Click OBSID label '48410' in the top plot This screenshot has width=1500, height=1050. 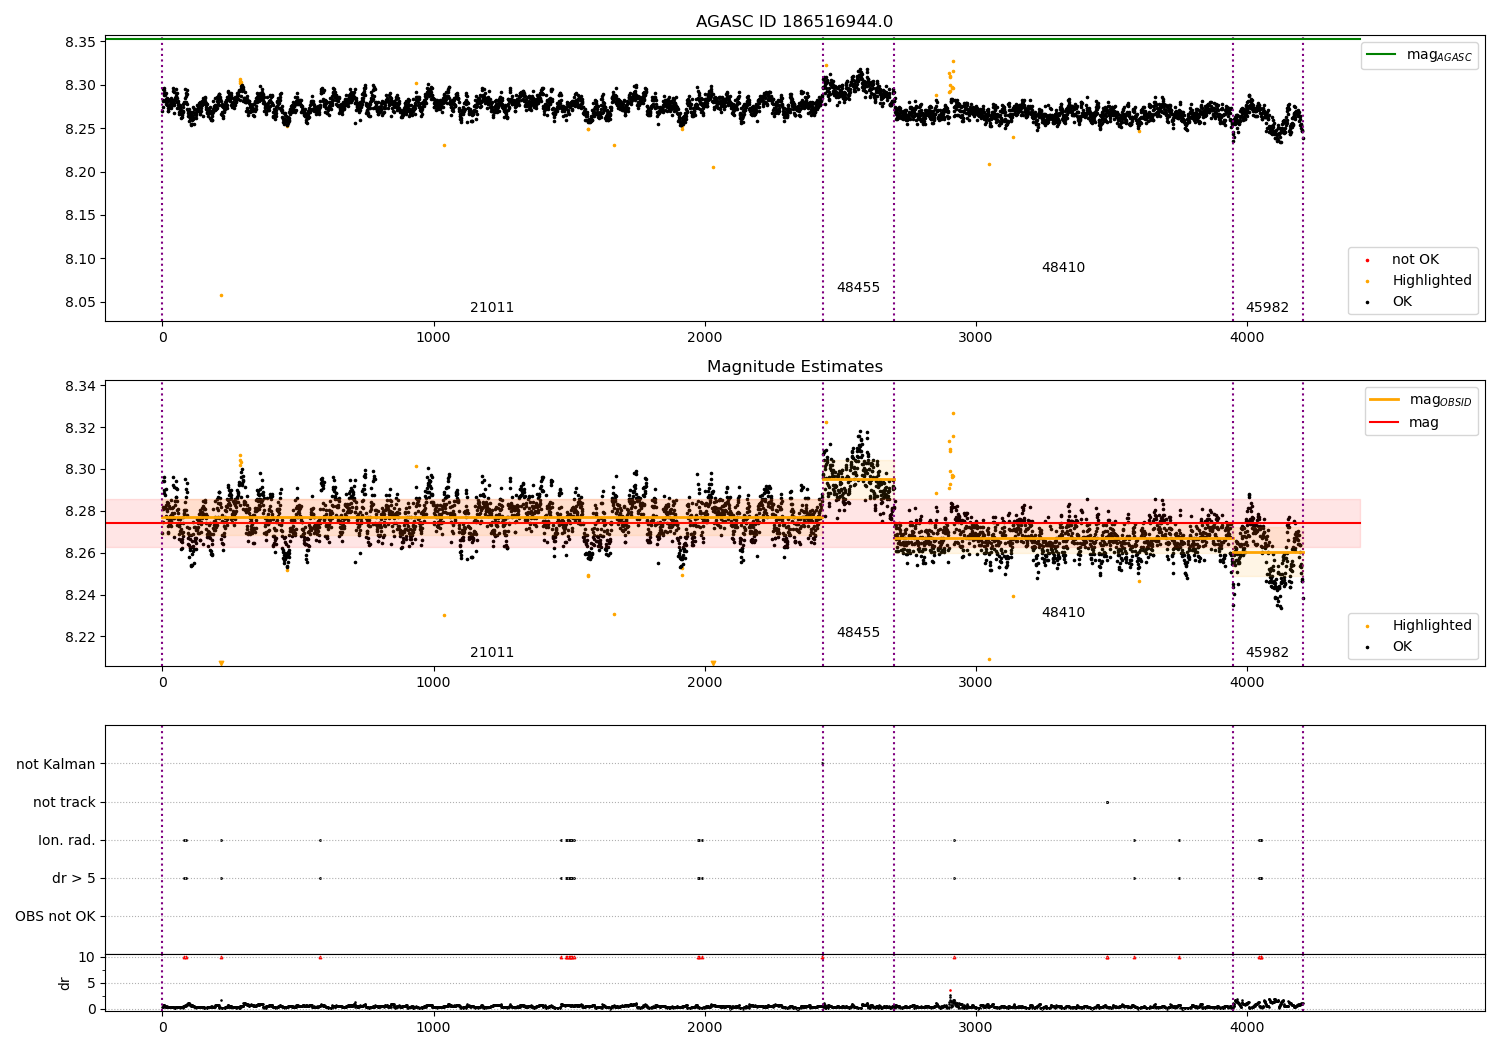tap(1063, 268)
